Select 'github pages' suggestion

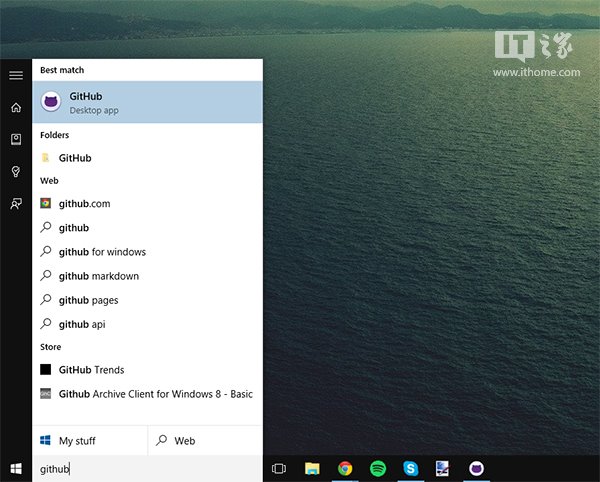[147, 300]
